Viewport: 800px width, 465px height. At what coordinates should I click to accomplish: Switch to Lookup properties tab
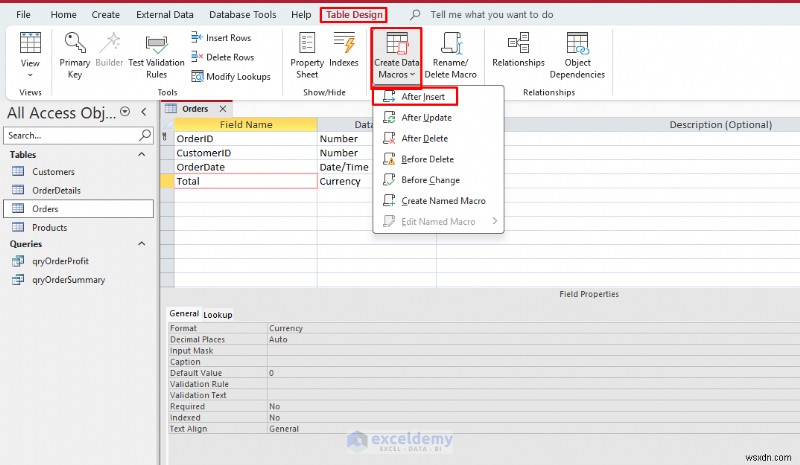218,314
